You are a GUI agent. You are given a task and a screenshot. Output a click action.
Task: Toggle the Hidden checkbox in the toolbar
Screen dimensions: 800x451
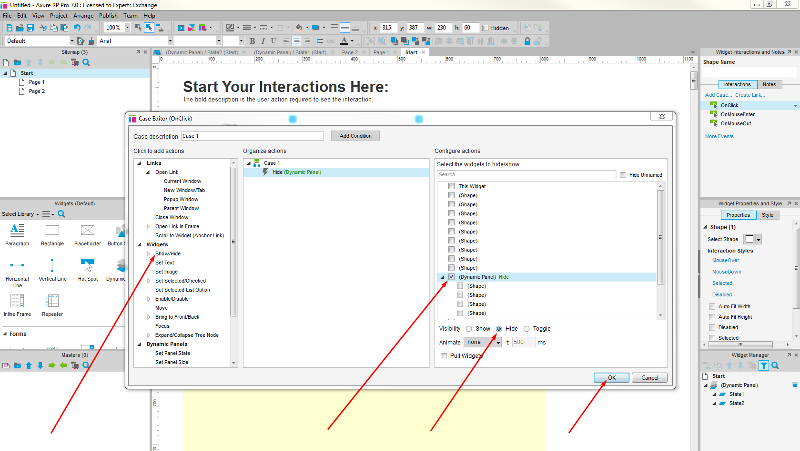(x=485, y=28)
